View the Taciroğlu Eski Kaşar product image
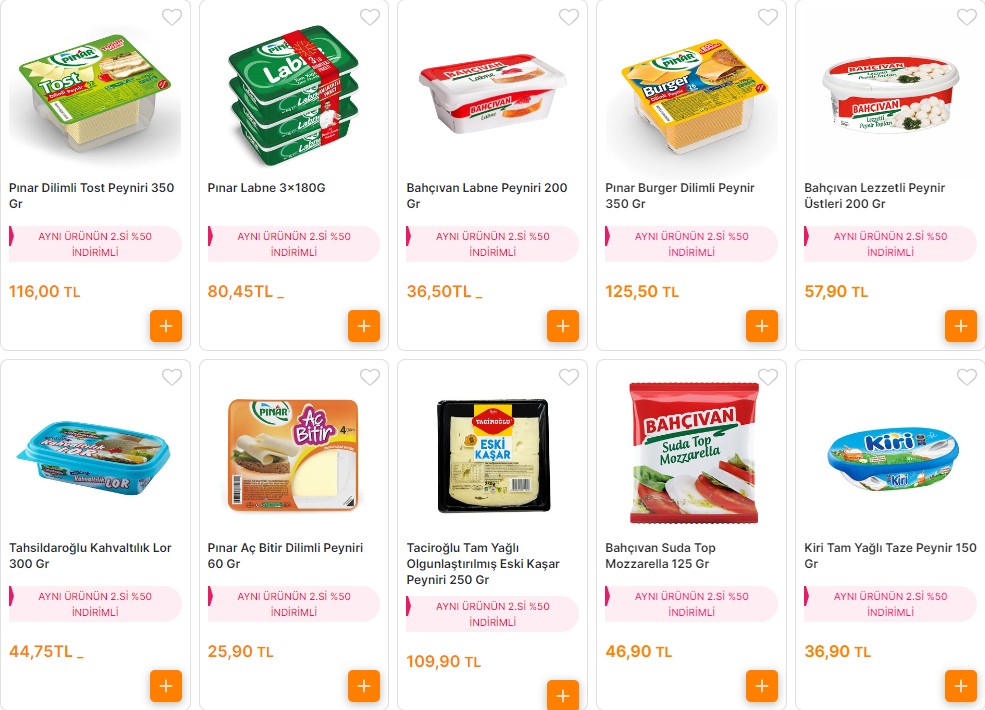 (492, 453)
